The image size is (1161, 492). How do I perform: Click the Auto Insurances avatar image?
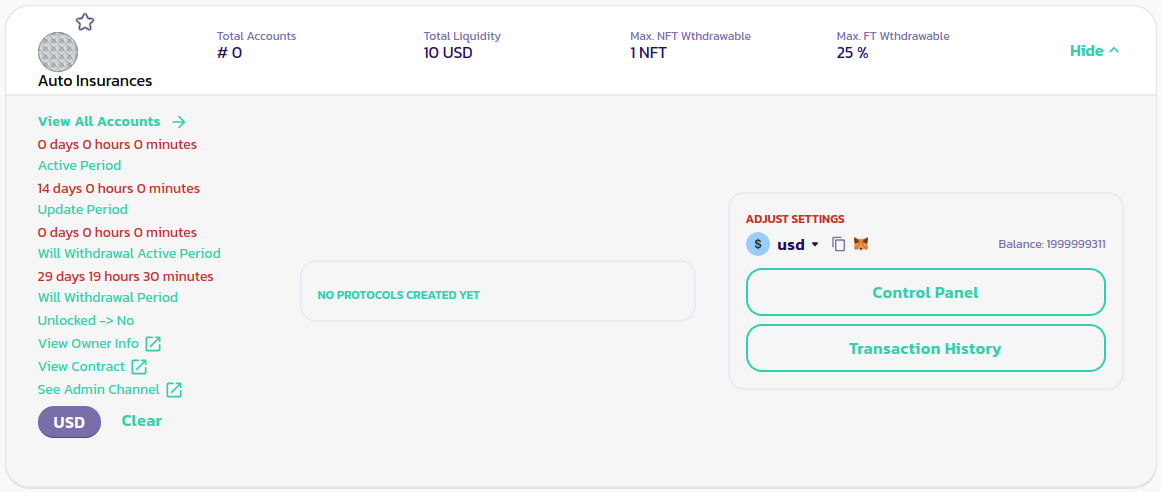tap(58, 51)
